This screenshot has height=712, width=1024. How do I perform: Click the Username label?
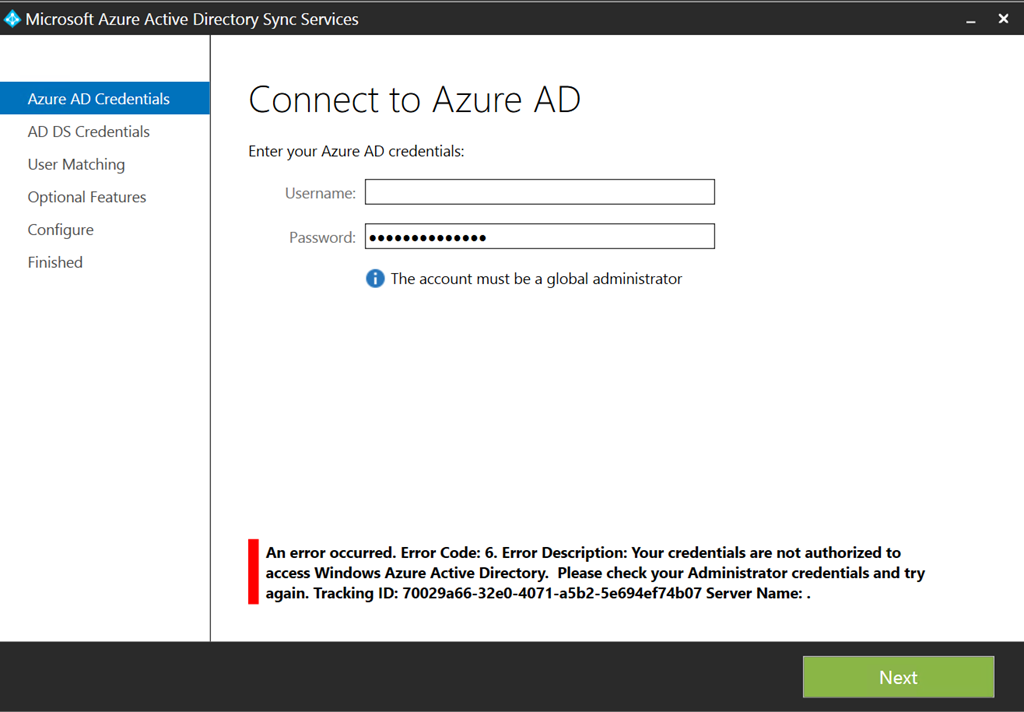pos(320,193)
